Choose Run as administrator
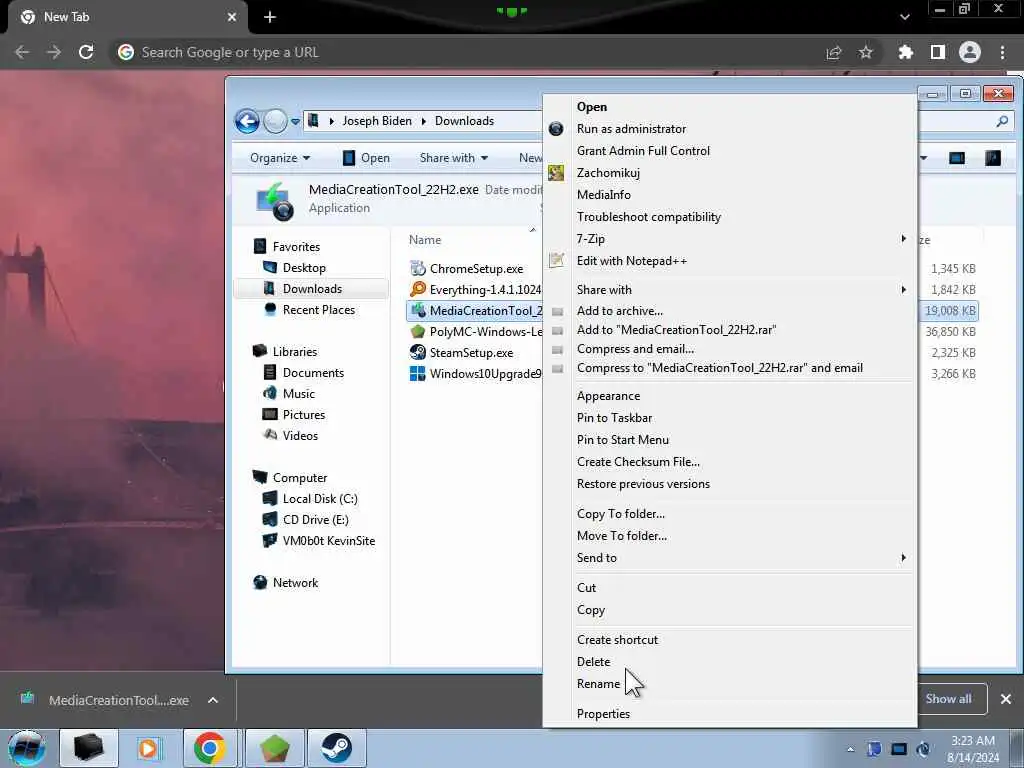Screen dimensions: 1024x768 728,129
